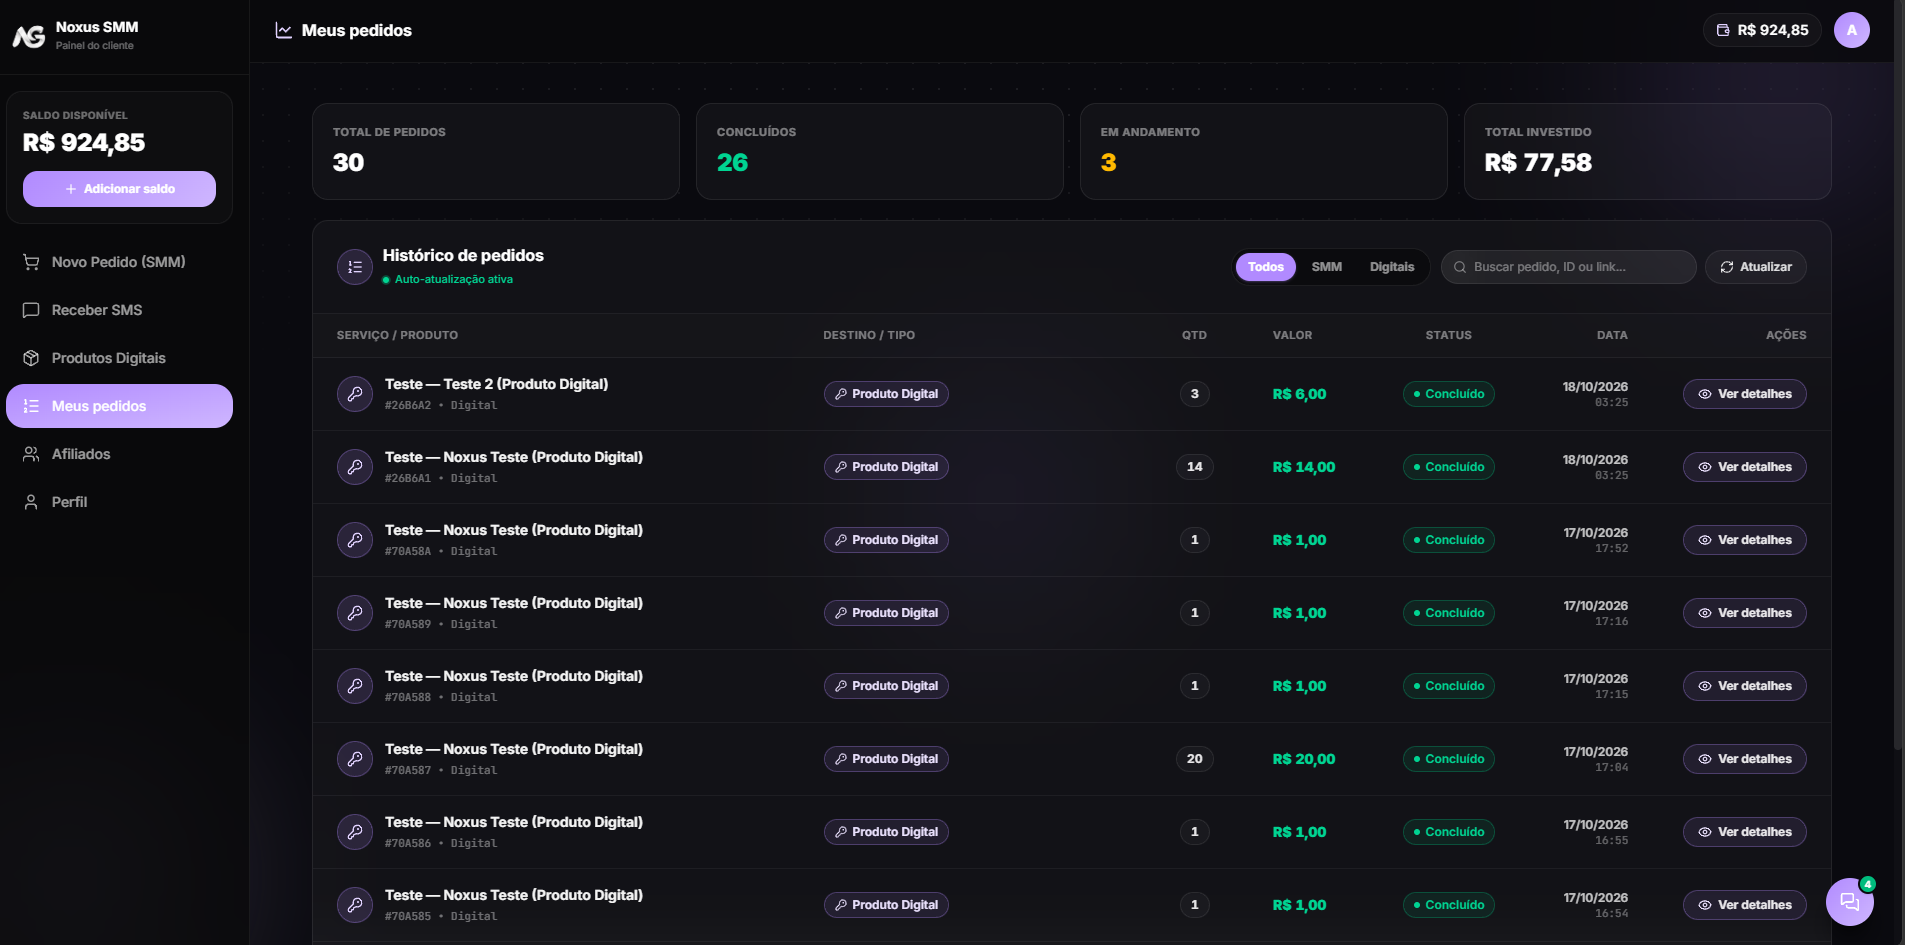Click Adicionar saldo button
Screen dimensions: 1905x945
click(119, 189)
